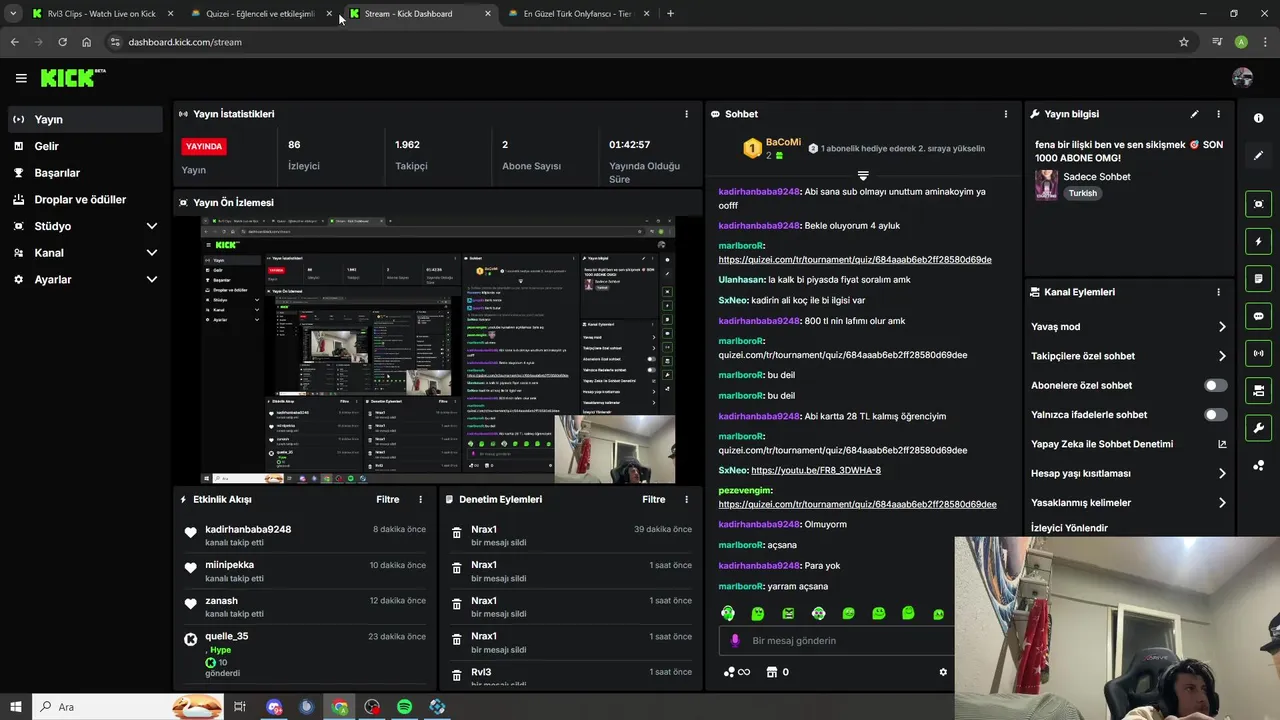Switch to En Güzel Türk browser tab

[x=577, y=14]
